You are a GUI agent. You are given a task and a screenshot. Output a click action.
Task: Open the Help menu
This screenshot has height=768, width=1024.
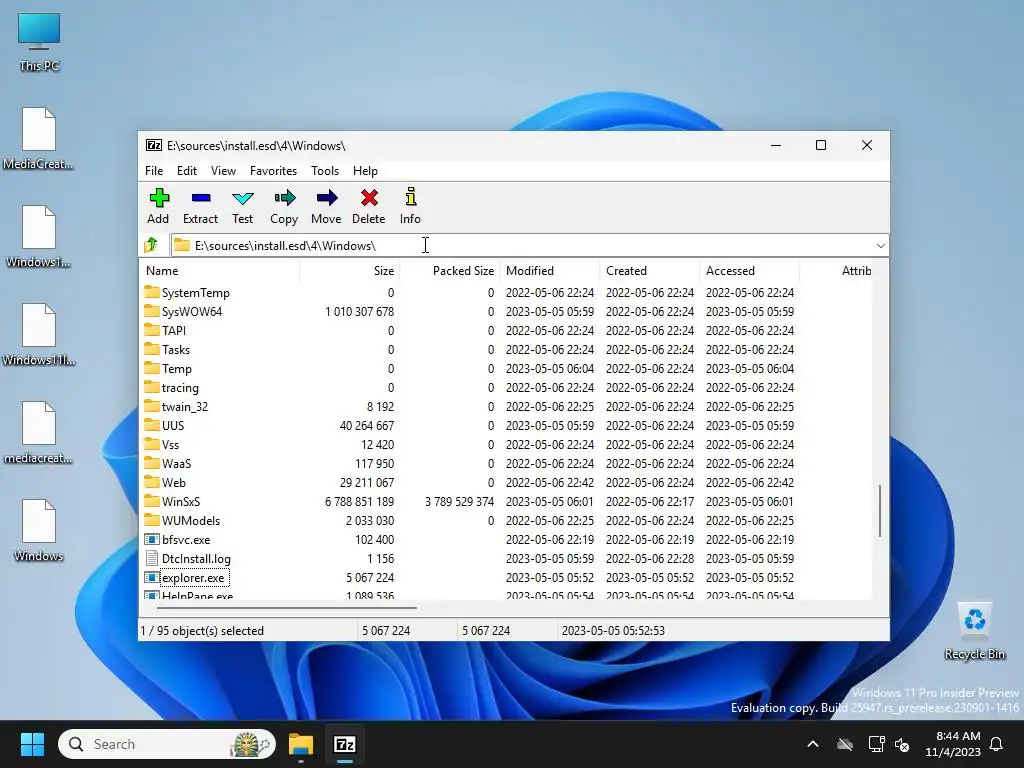click(365, 170)
